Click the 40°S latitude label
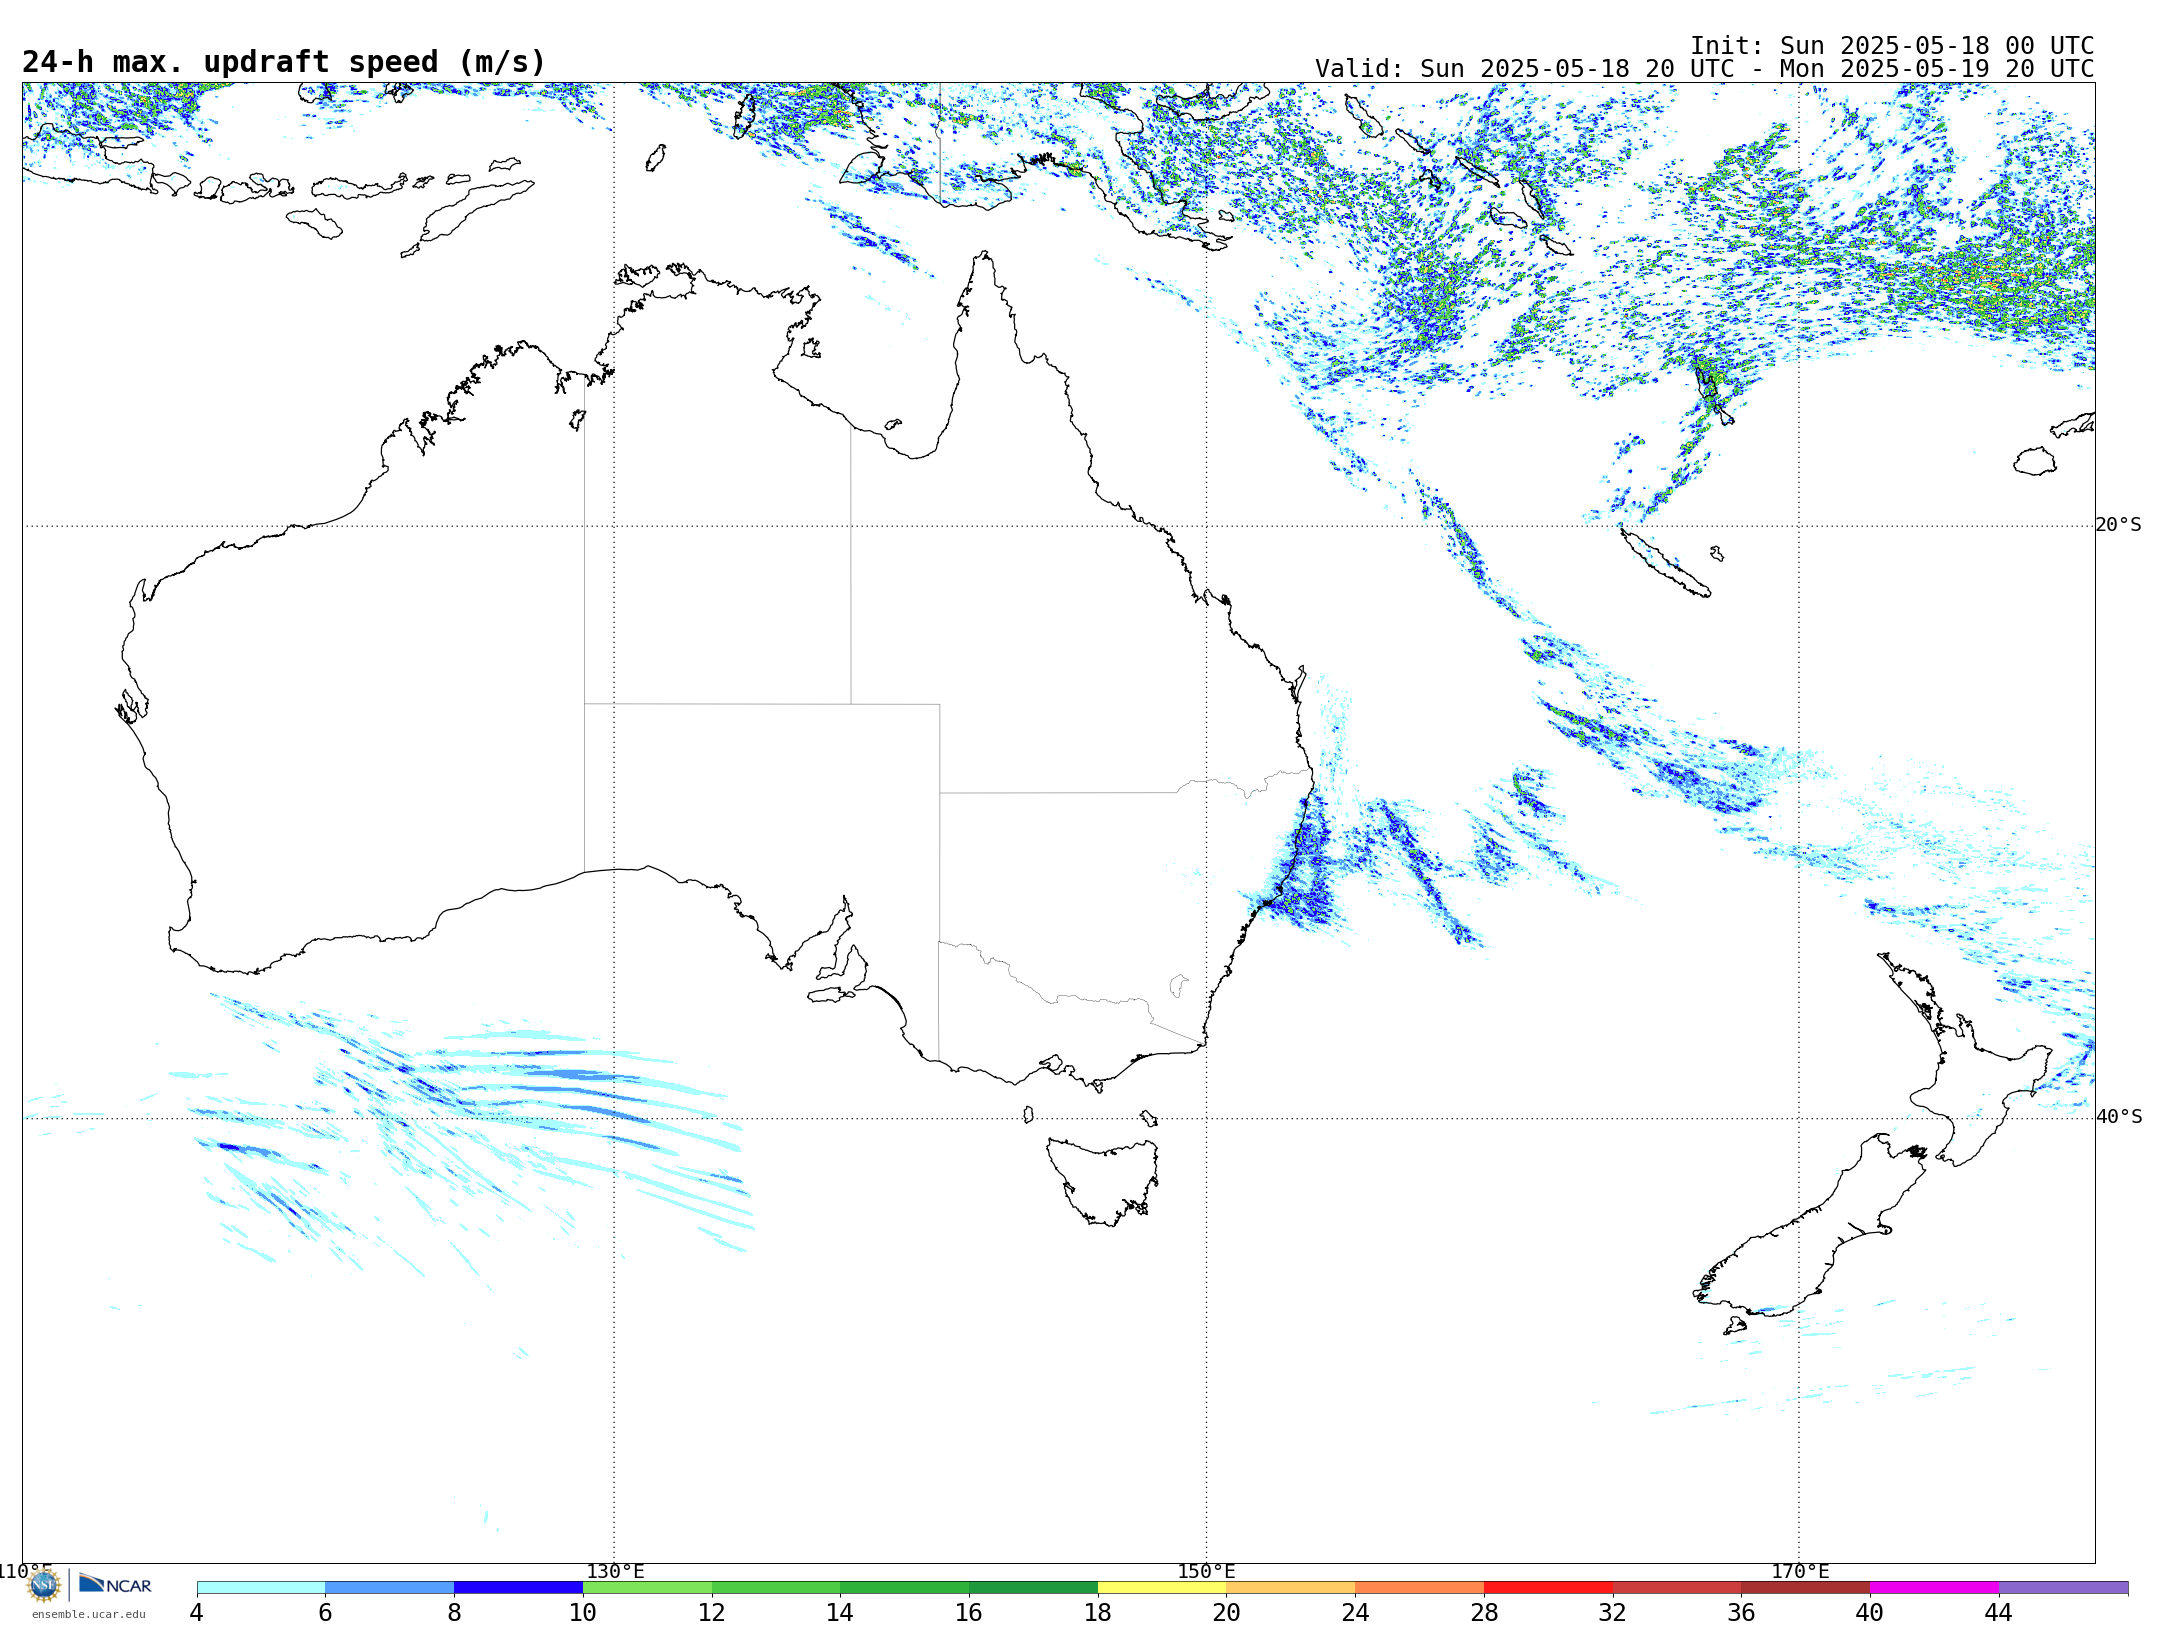 (2119, 1117)
